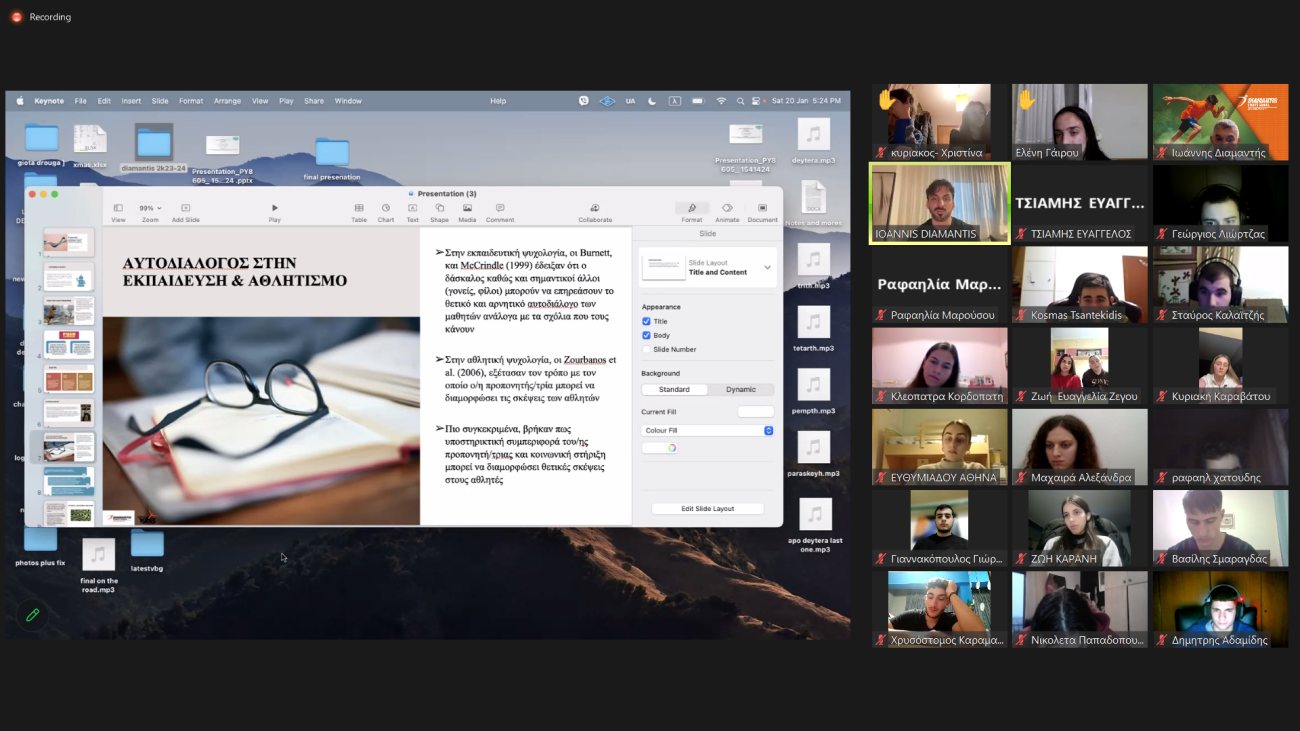The height and width of the screenshot is (731, 1300).
Task: Select the deytera.mp3 desktop file
Action: point(813,141)
